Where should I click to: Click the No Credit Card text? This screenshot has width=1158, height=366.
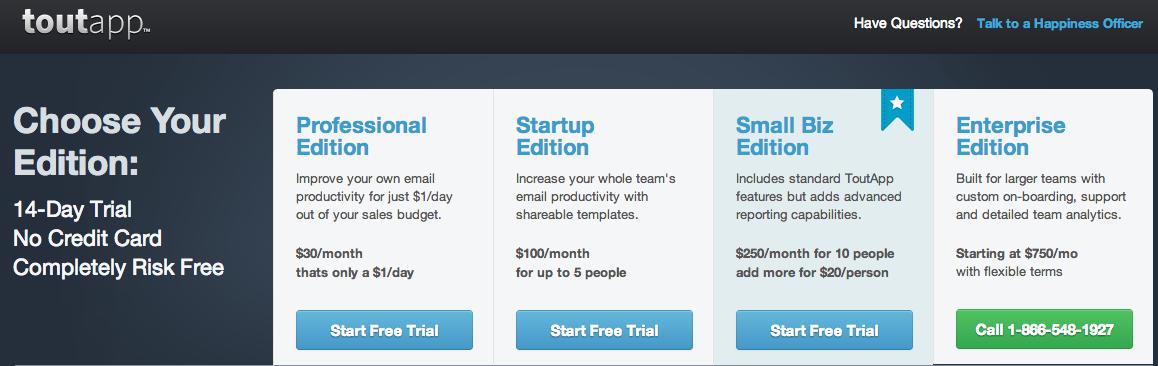tap(87, 238)
